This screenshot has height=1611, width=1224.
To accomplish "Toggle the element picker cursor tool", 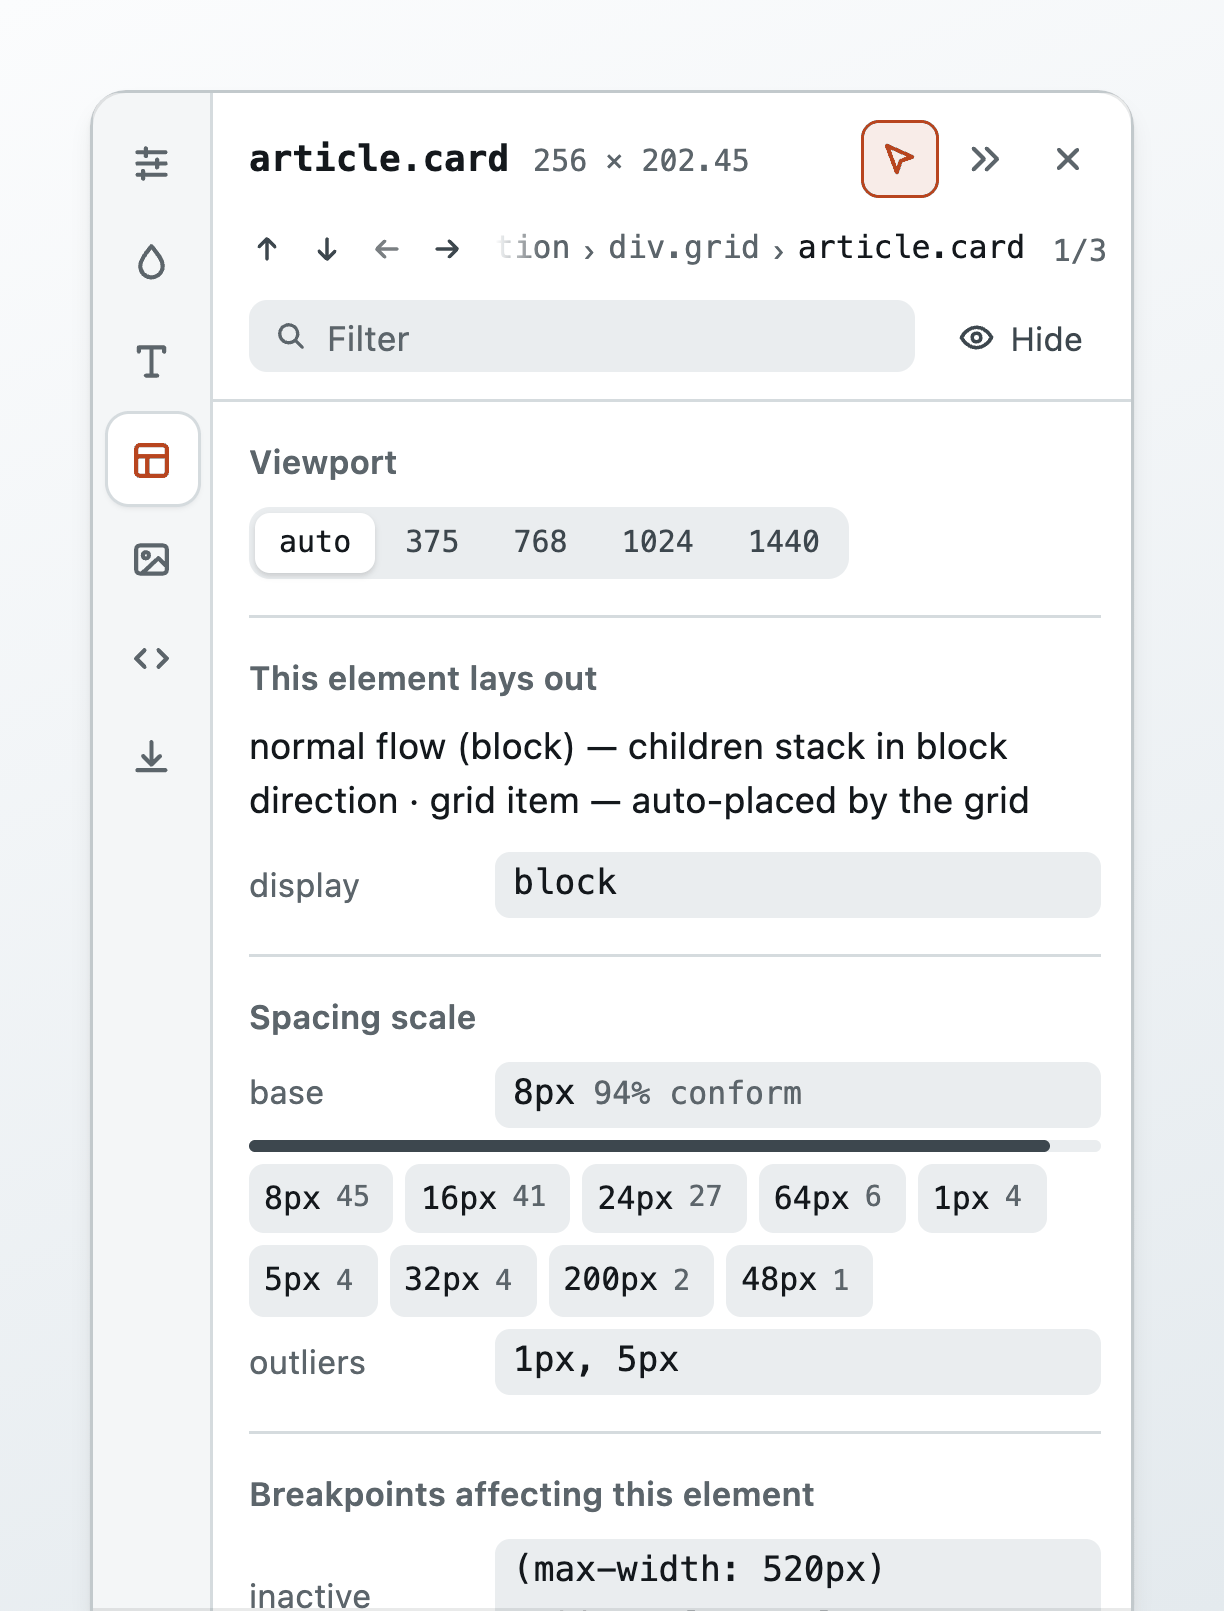I will pos(900,159).
